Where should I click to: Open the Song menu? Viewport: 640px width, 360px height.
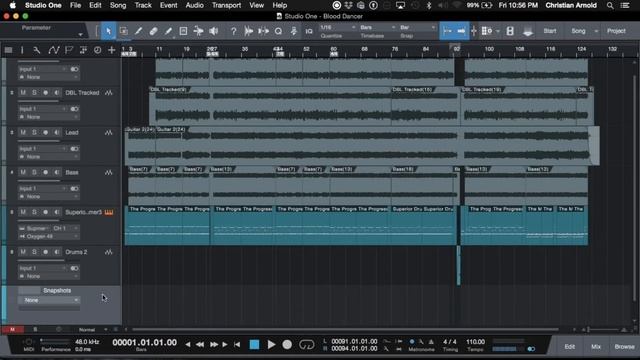point(118,5)
